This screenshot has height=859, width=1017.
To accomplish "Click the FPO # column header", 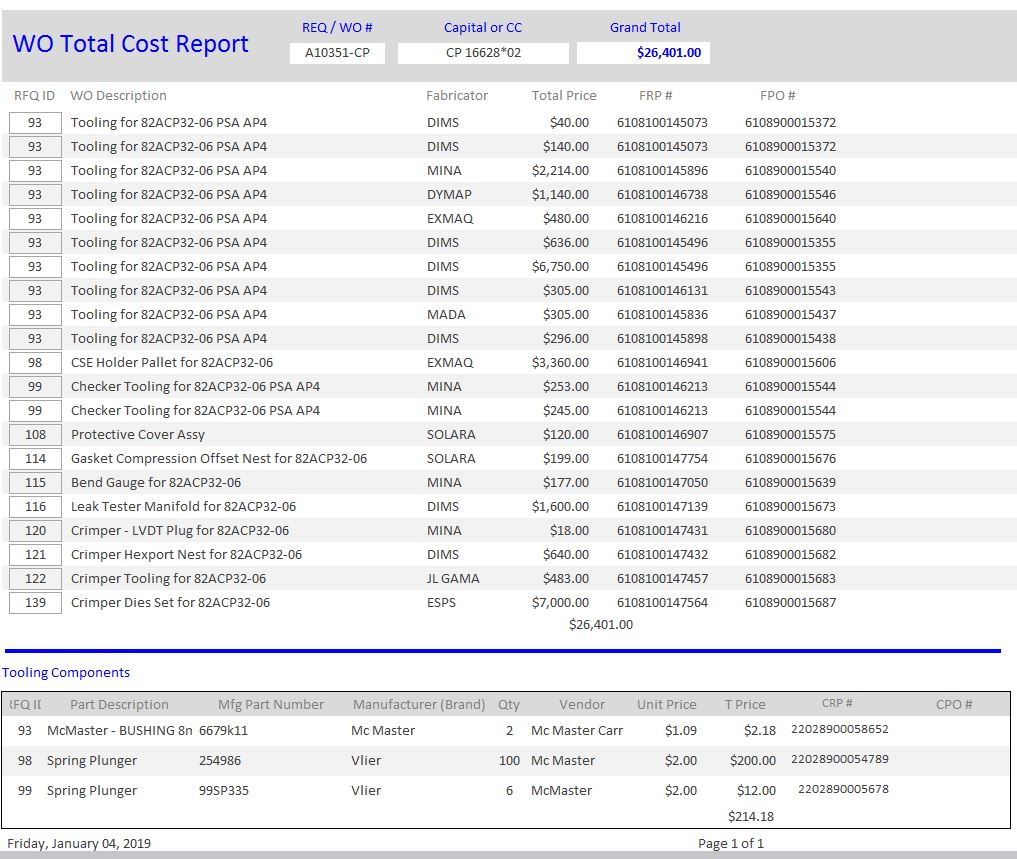I will point(777,95).
